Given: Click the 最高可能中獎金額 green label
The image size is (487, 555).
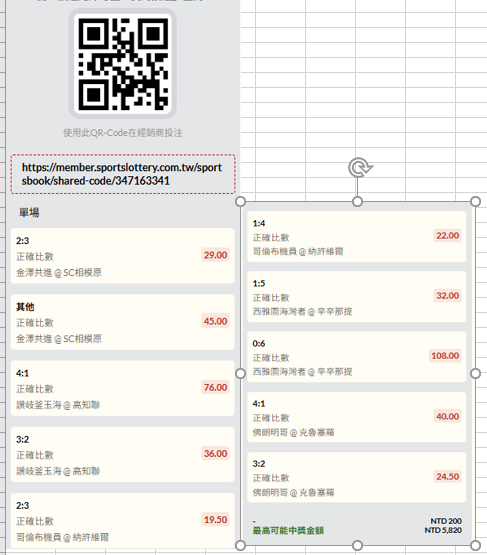Looking at the screenshot, I should [x=288, y=530].
